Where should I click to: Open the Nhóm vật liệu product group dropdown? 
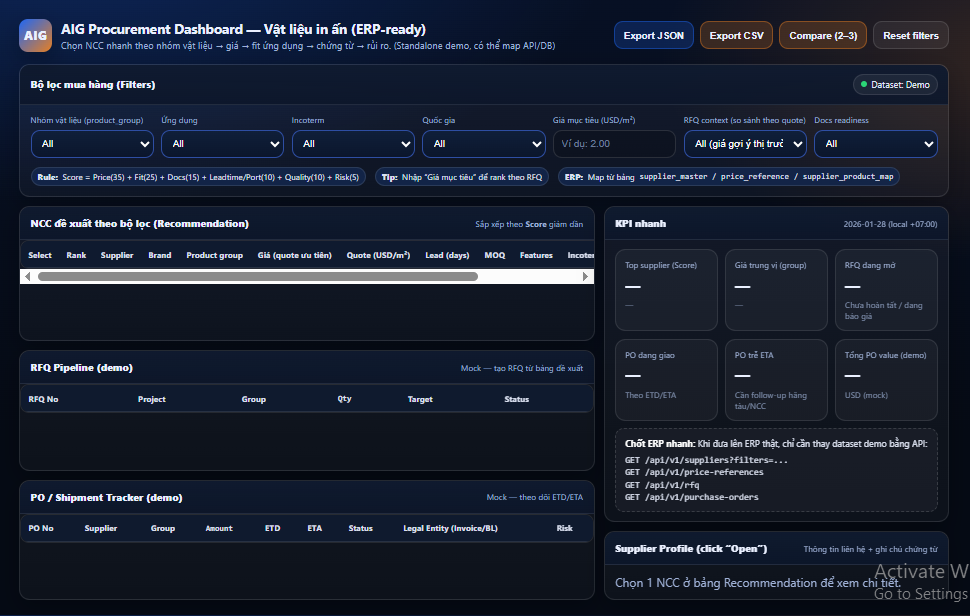(x=92, y=144)
